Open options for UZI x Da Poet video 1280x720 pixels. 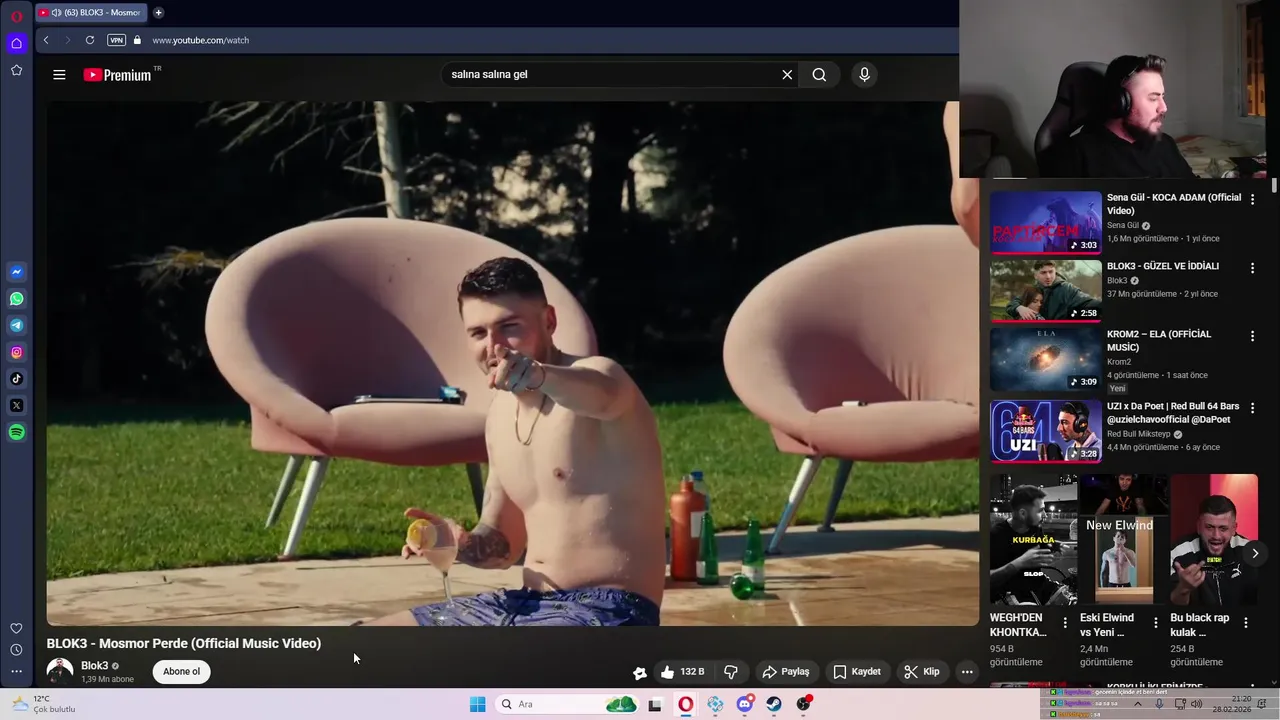(x=1252, y=408)
